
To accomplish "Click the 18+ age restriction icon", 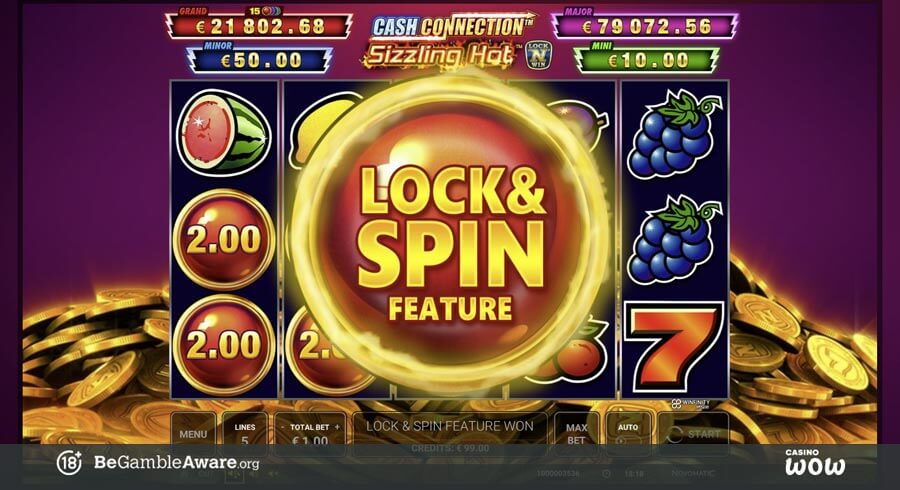I will pos(69,462).
